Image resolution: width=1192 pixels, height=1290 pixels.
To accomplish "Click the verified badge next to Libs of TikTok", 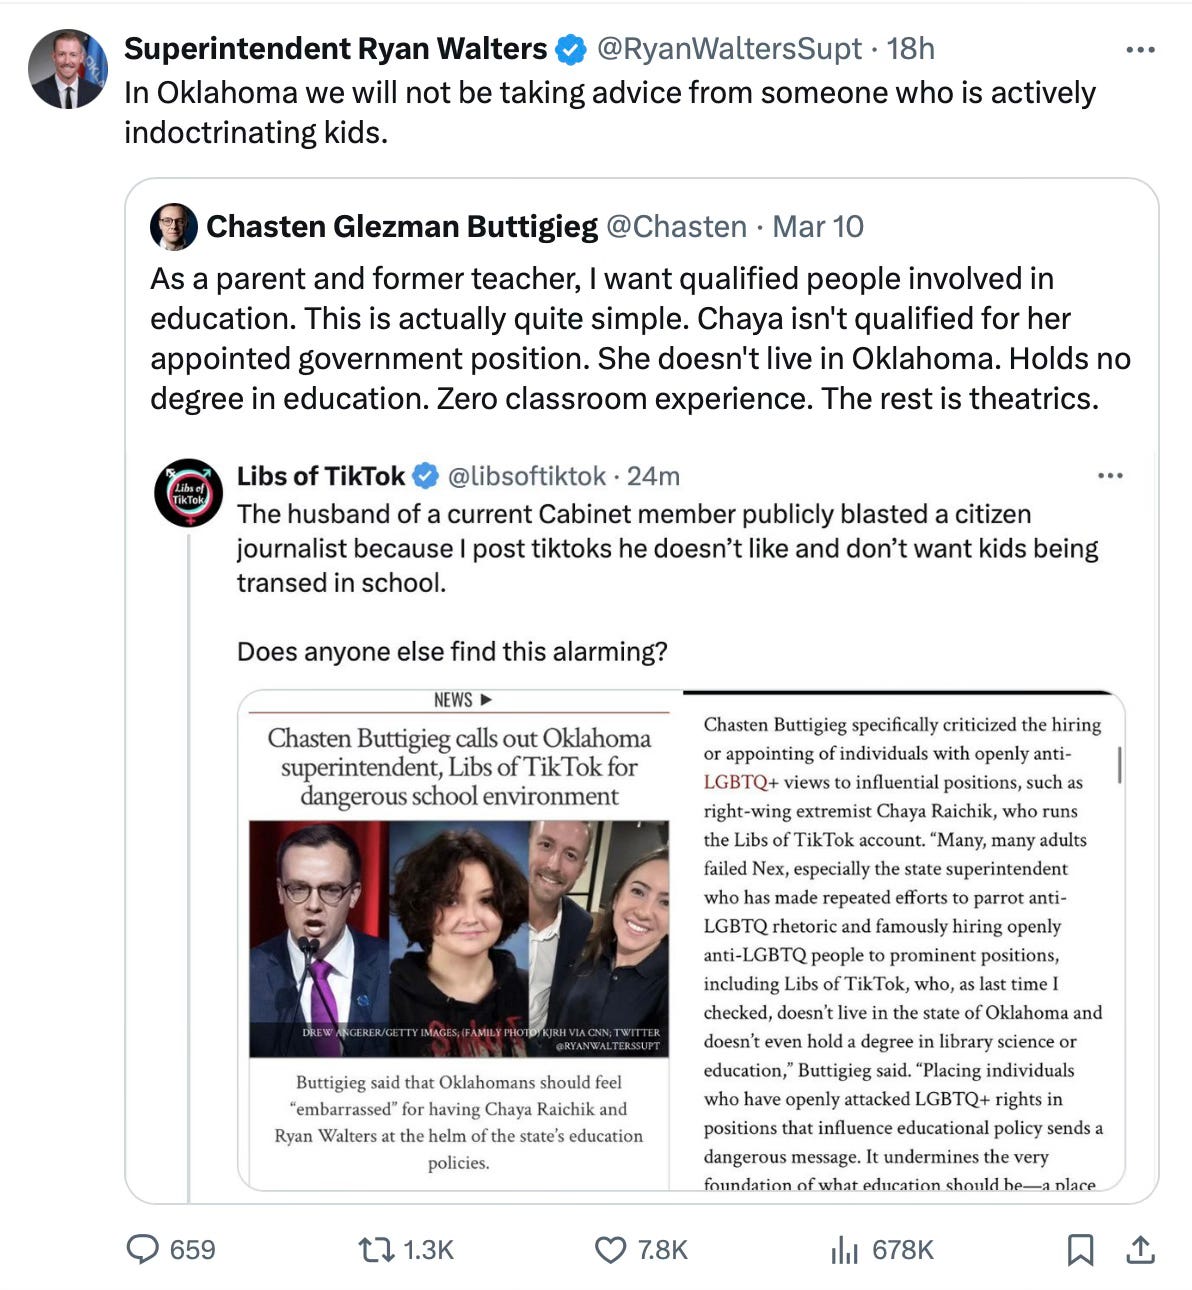I will point(426,476).
